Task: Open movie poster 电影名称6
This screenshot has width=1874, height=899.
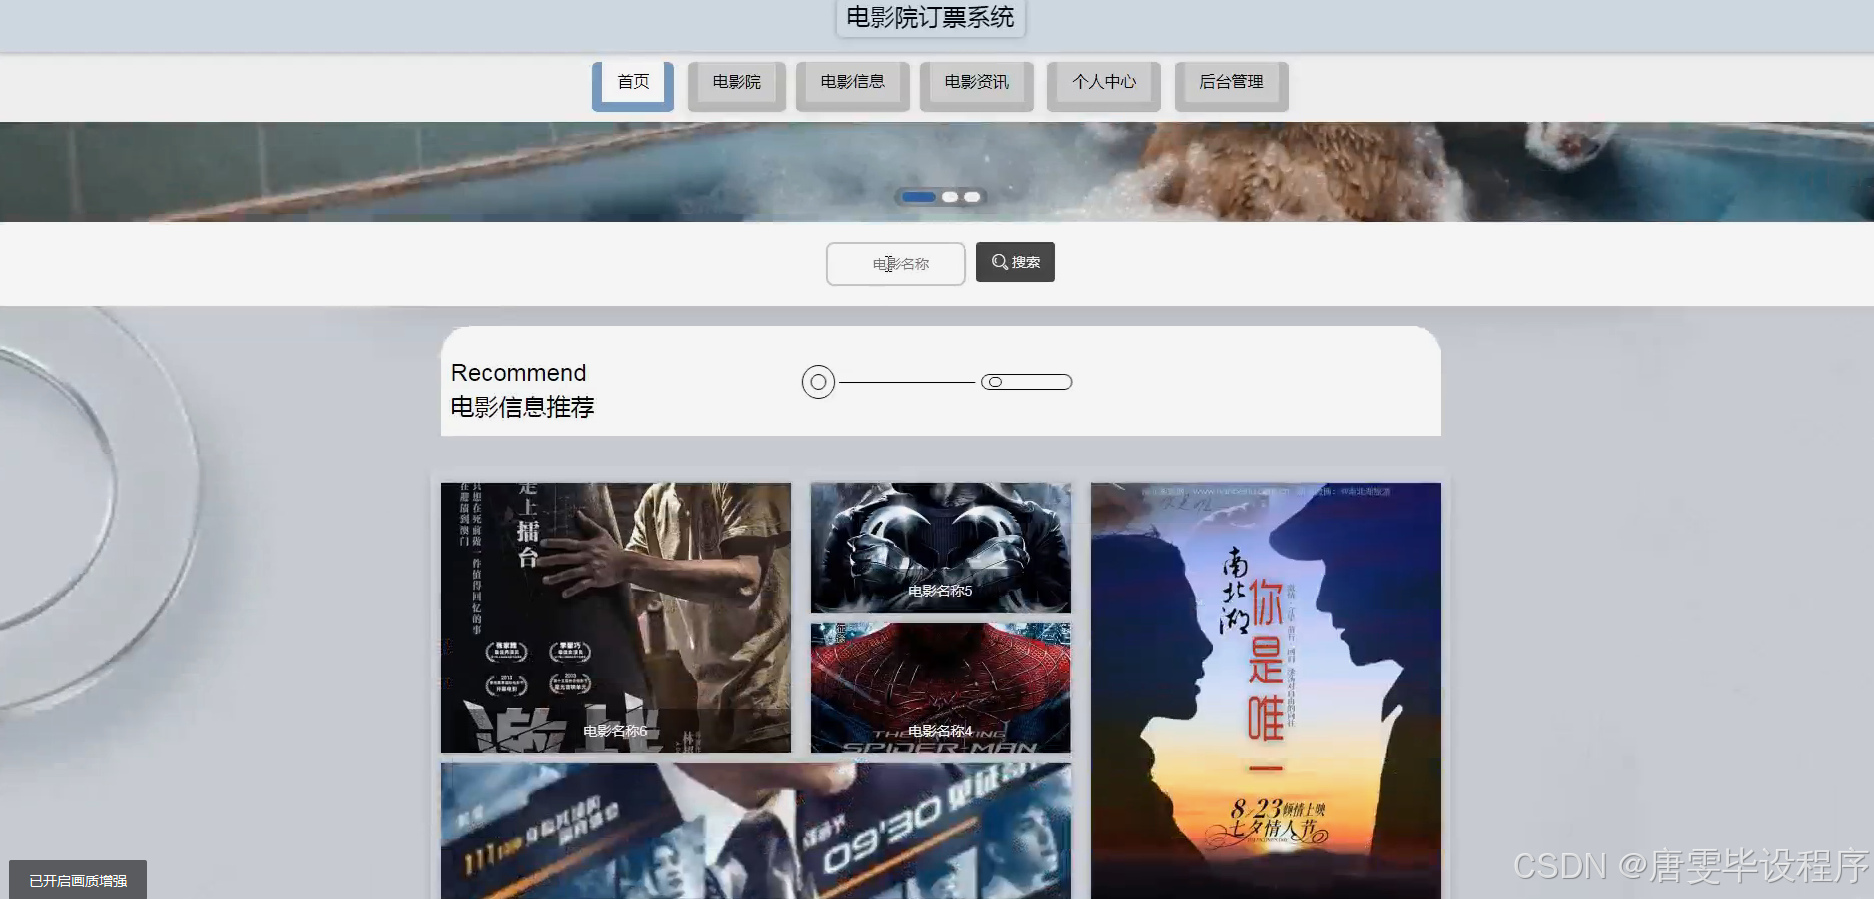Action: pos(616,618)
